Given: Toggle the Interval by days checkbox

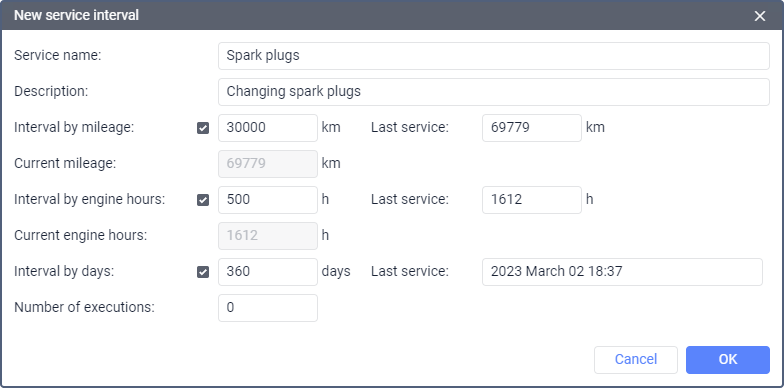Looking at the screenshot, I should (x=203, y=272).
